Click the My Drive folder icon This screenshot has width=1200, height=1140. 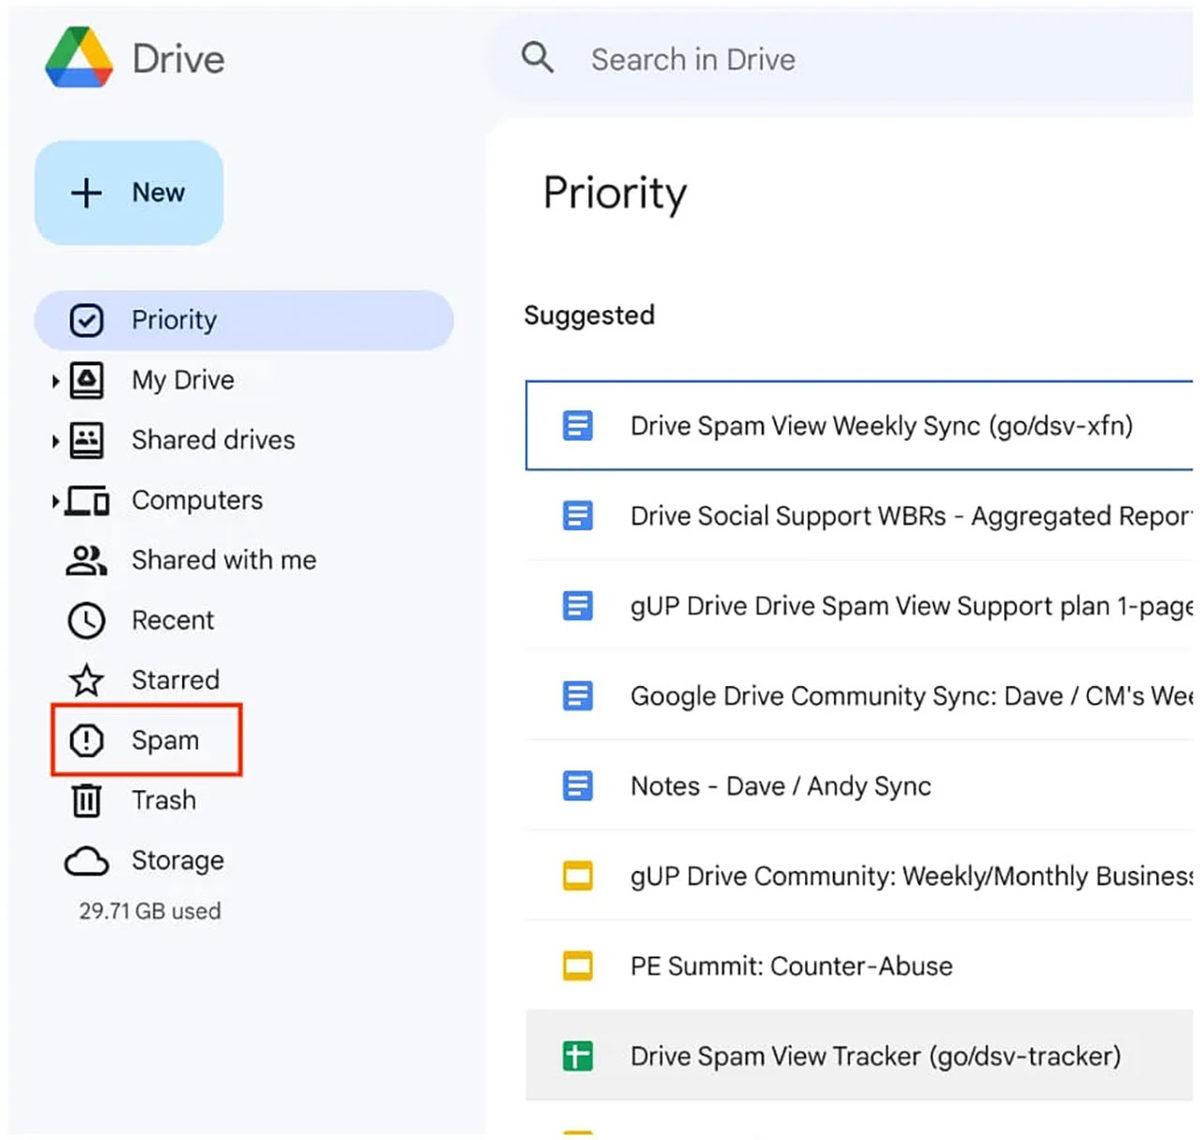click(87, 380)
